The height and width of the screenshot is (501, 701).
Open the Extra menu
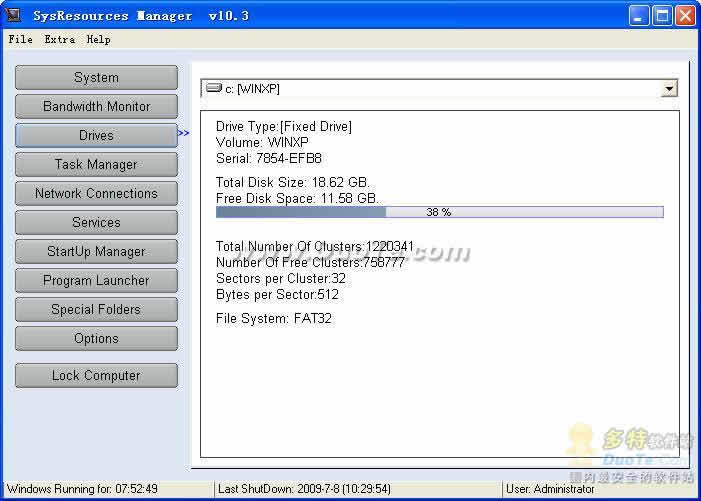click(59, 39)
